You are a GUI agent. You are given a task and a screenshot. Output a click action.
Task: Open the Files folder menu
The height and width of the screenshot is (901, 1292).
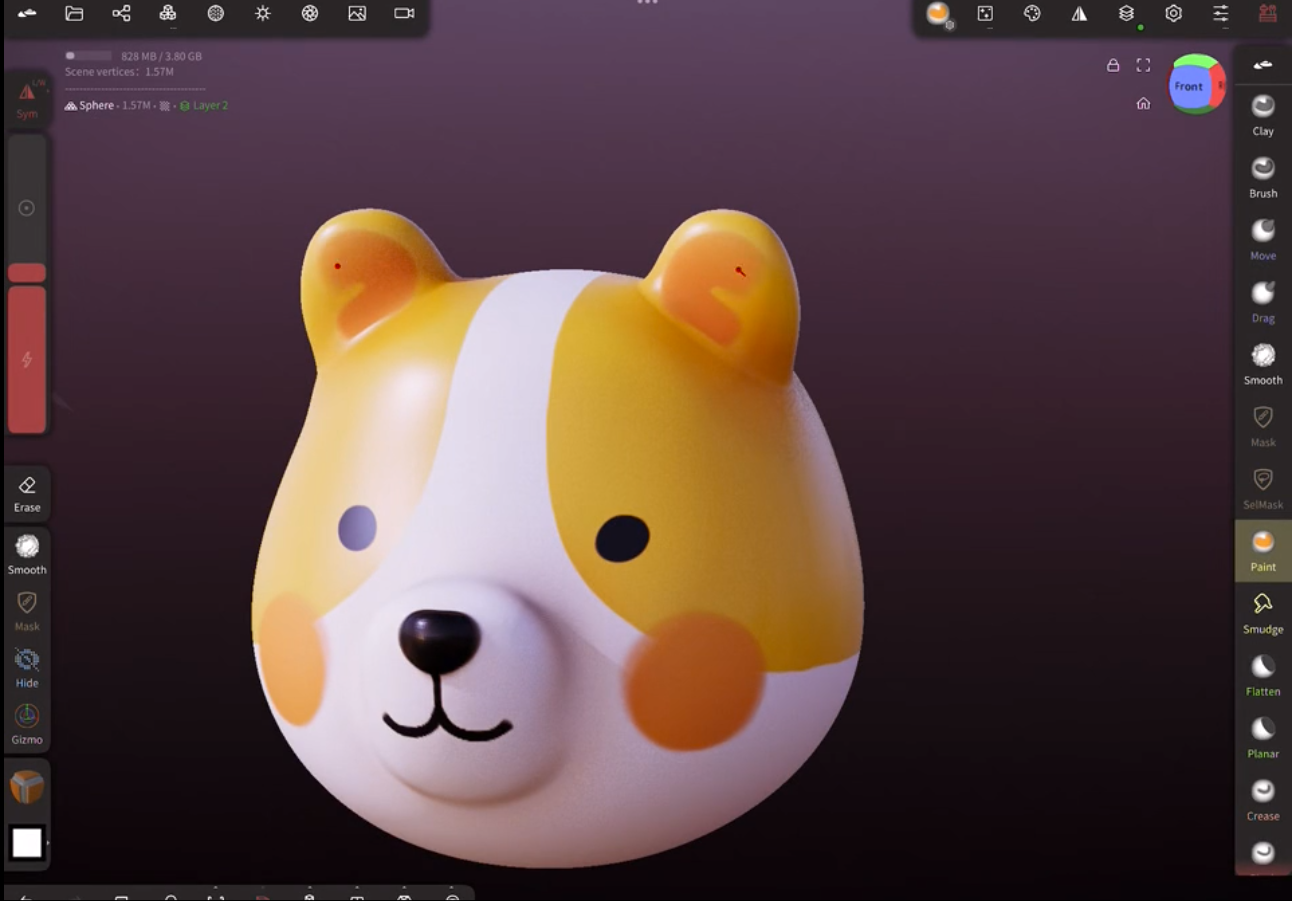pyautogui.click(x=74, y=13)
